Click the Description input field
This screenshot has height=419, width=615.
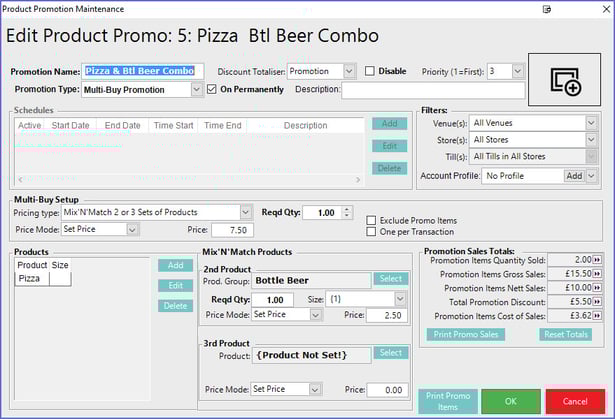pos(432,90)
